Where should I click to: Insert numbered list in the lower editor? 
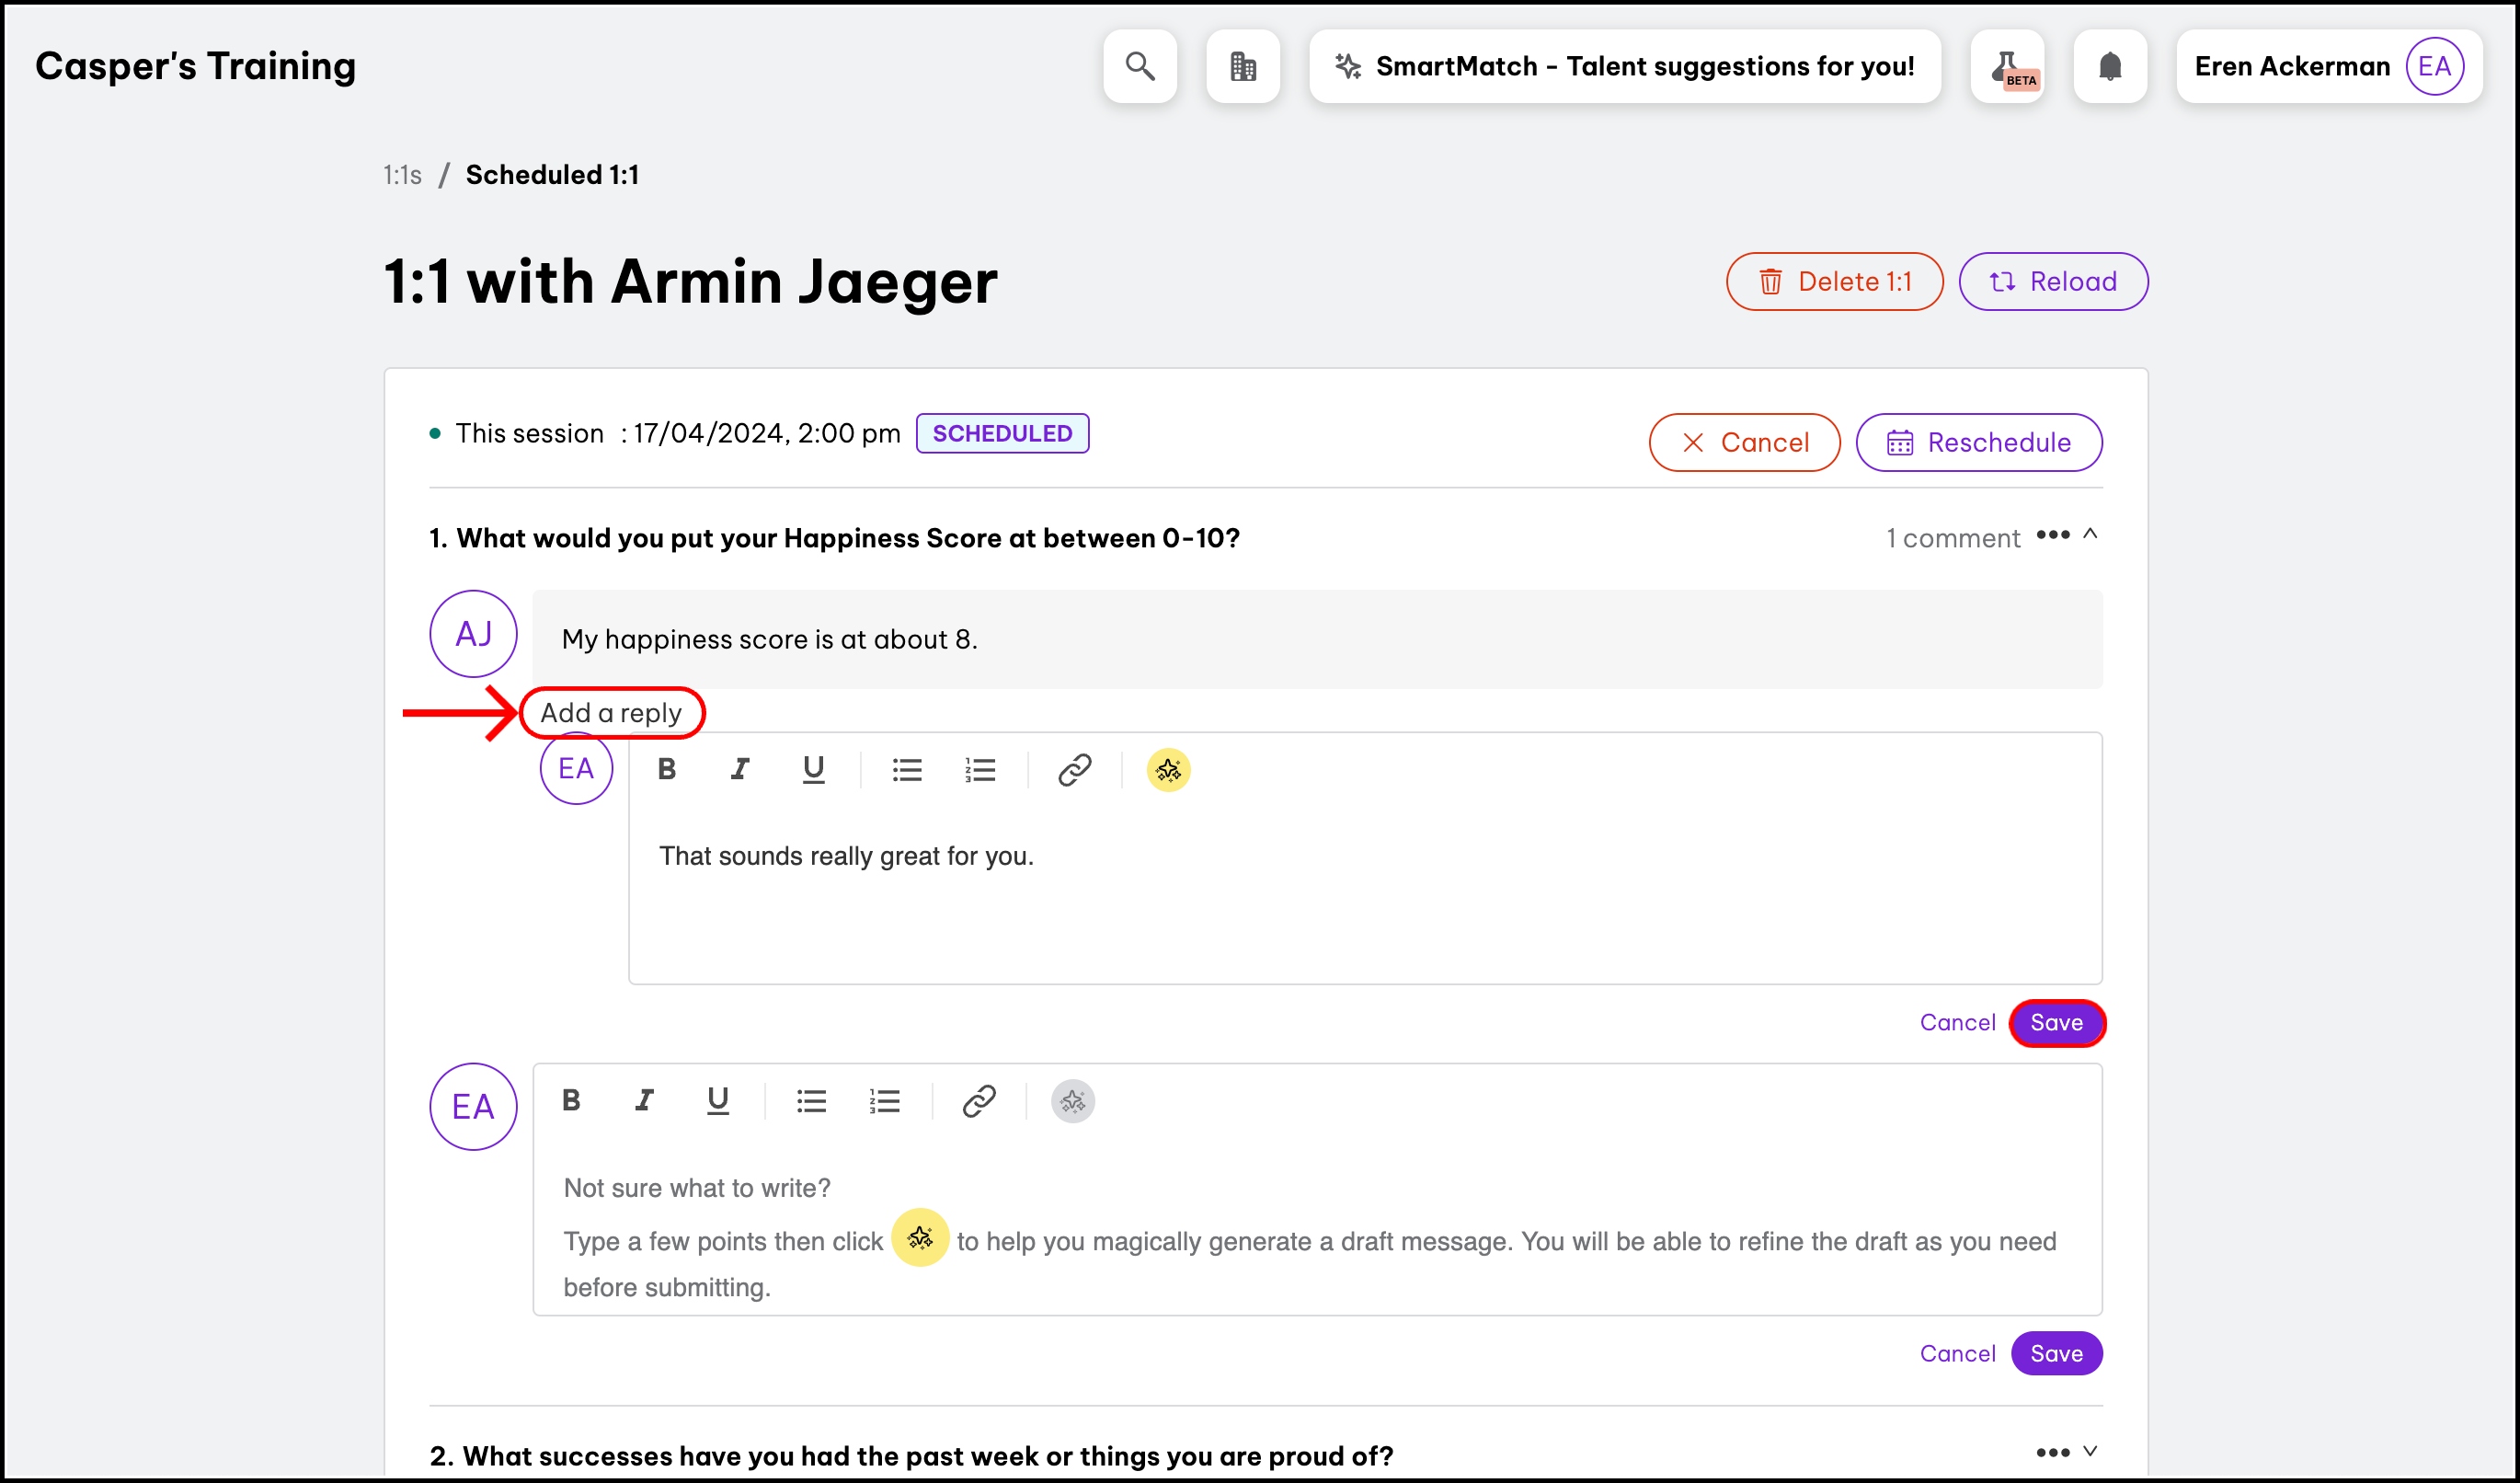884,1100
